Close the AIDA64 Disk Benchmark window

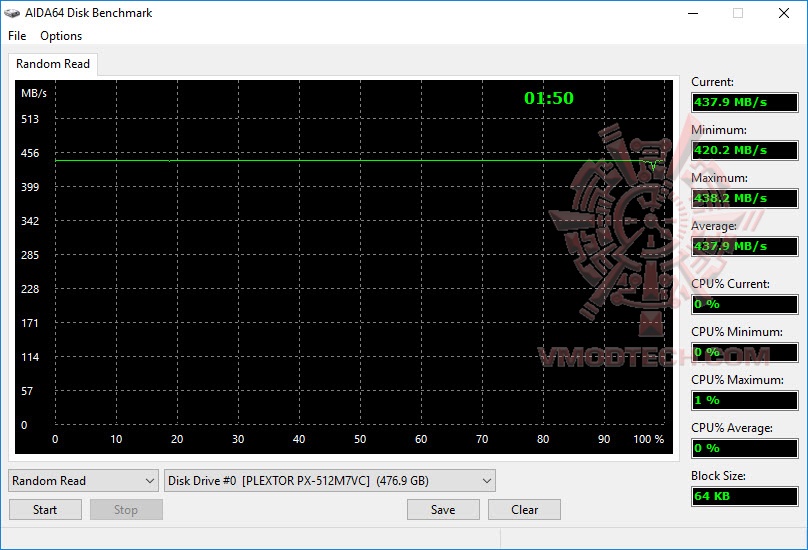pos(784,13)
